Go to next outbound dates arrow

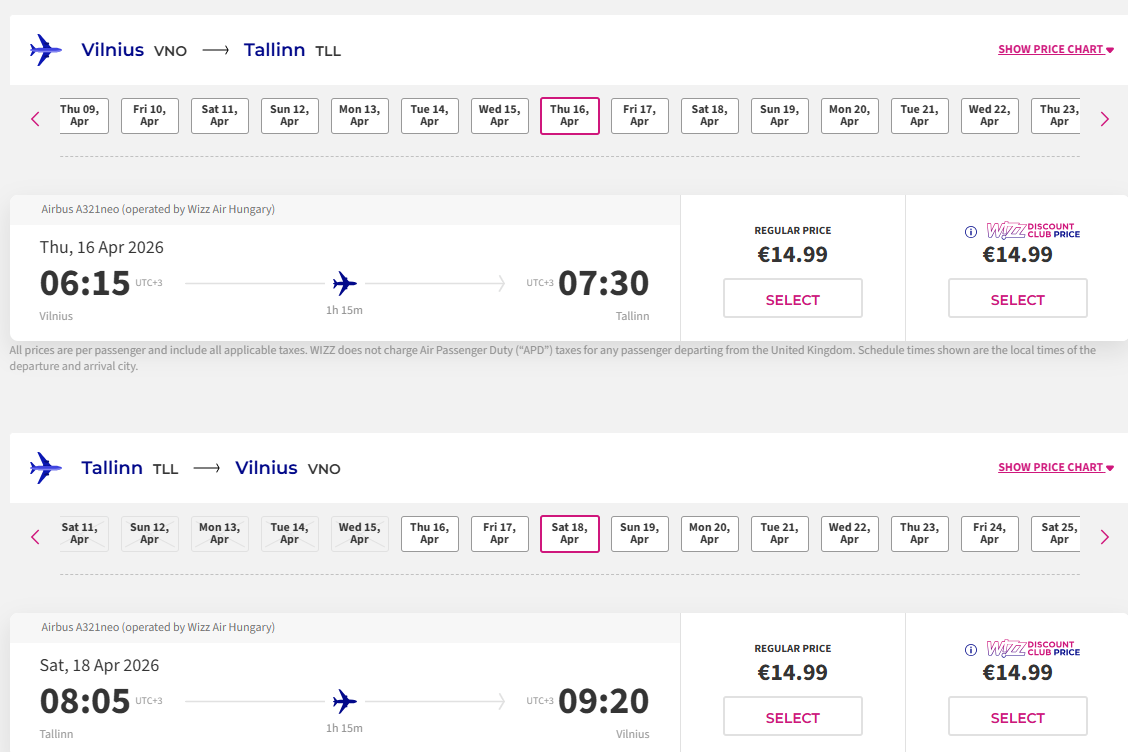[x=1104, y=119]
